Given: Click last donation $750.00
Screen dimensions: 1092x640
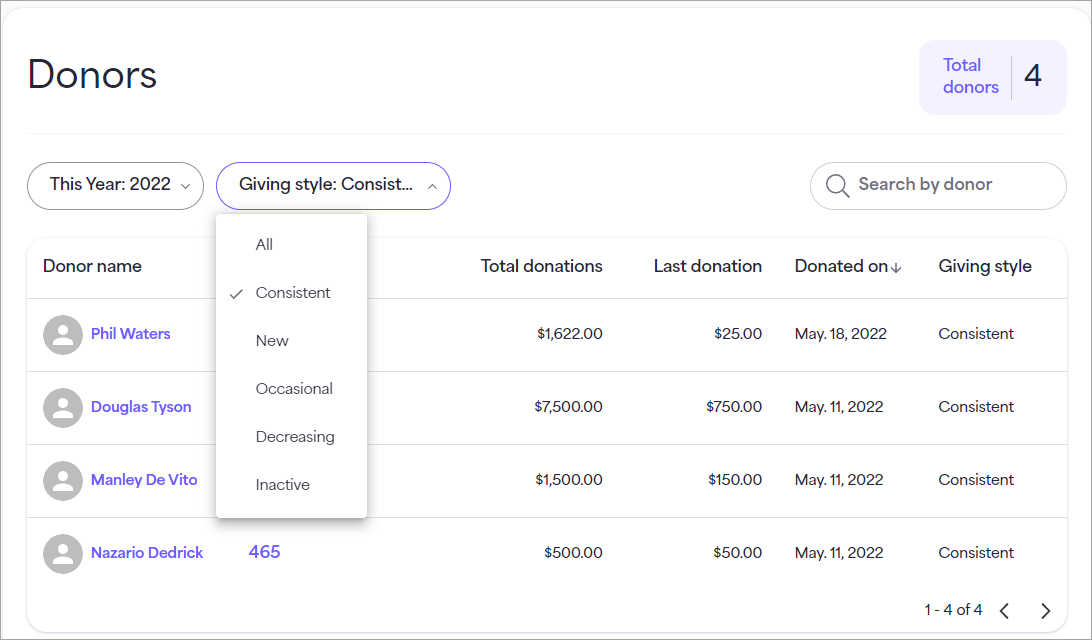Looking at the screenshot, I should point(734,407).
